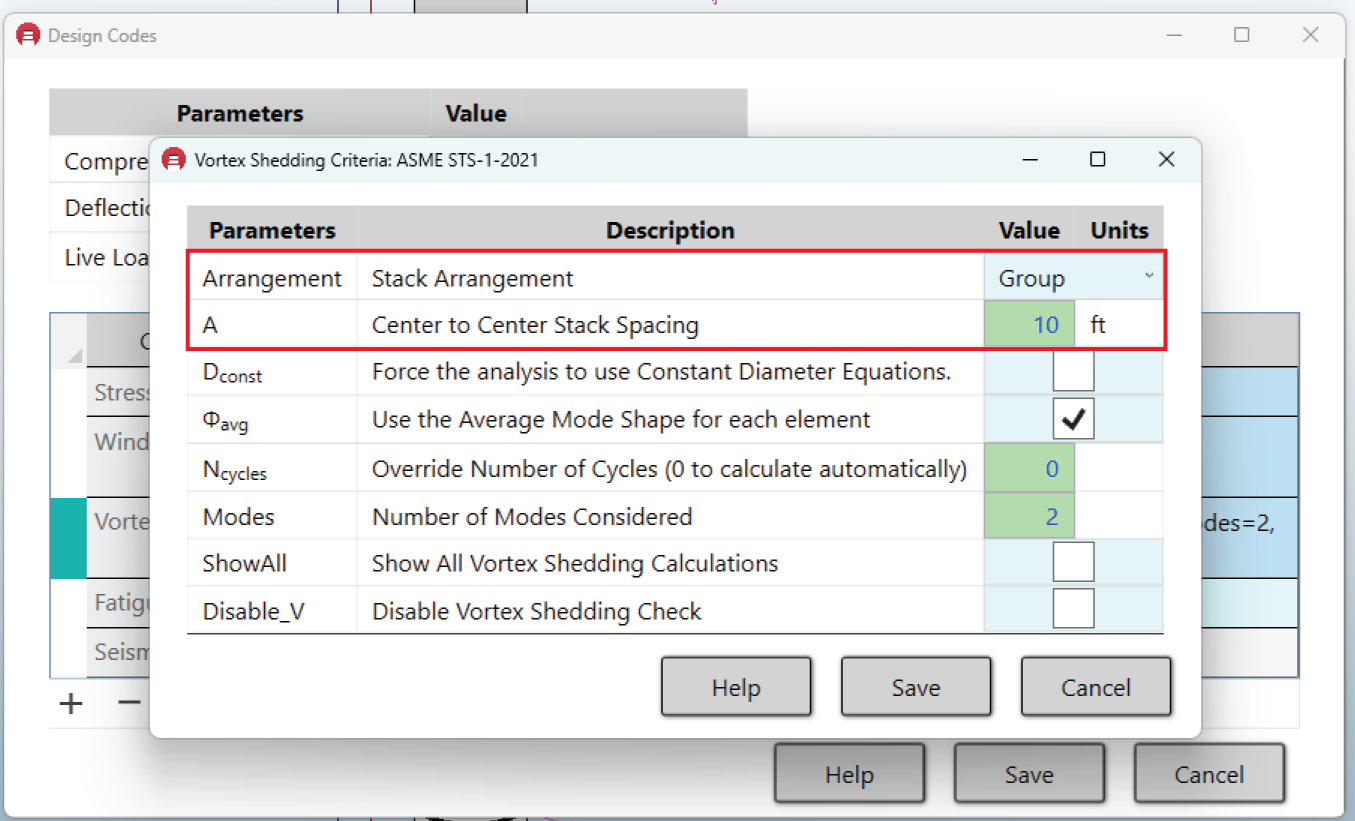Viewport: 1355px width, 821px height.
Task: Click the plus add-row icon in Design Codes
Action: point(70,703)
